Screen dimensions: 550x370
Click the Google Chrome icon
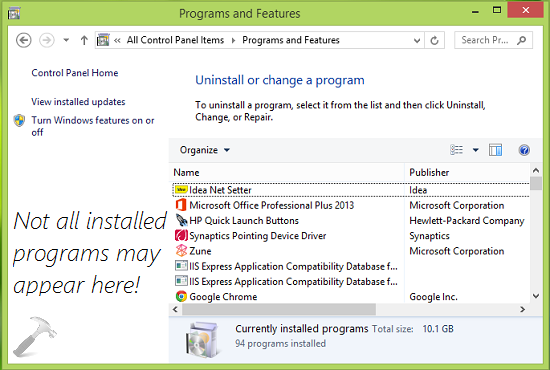[x=181, y=296]
